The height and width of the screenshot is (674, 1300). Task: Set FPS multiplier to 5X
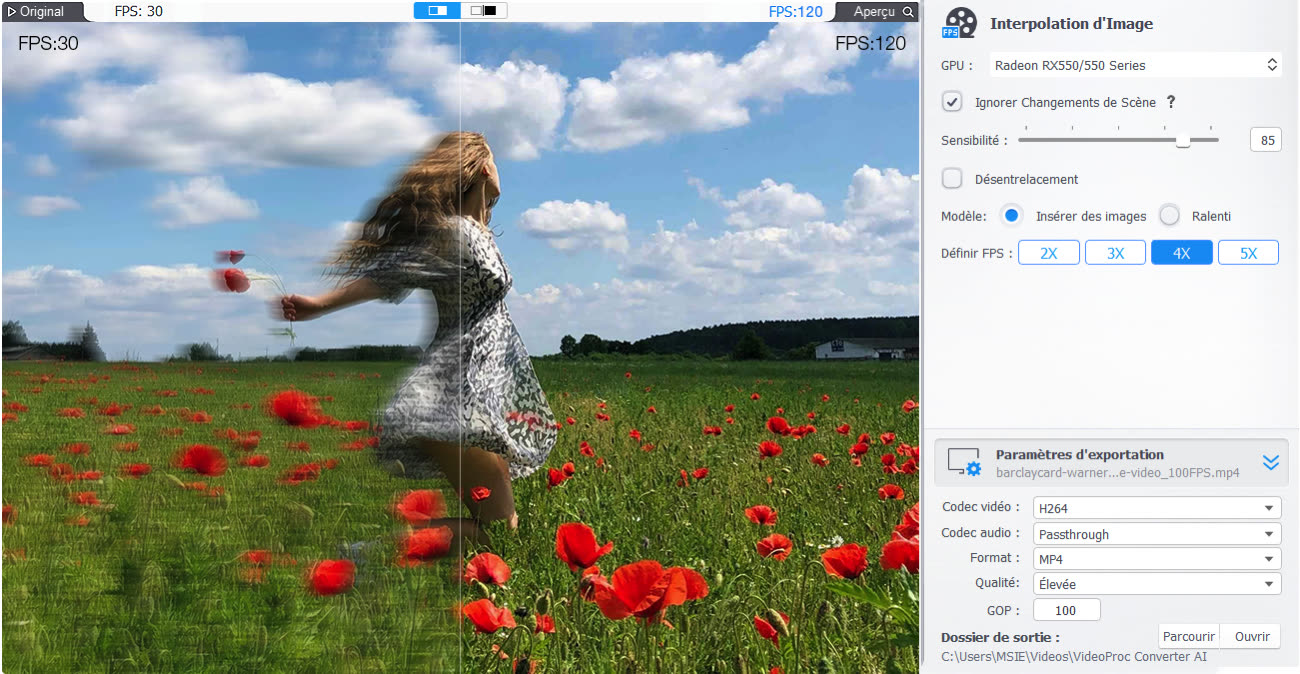click(x=1247, y=253)
